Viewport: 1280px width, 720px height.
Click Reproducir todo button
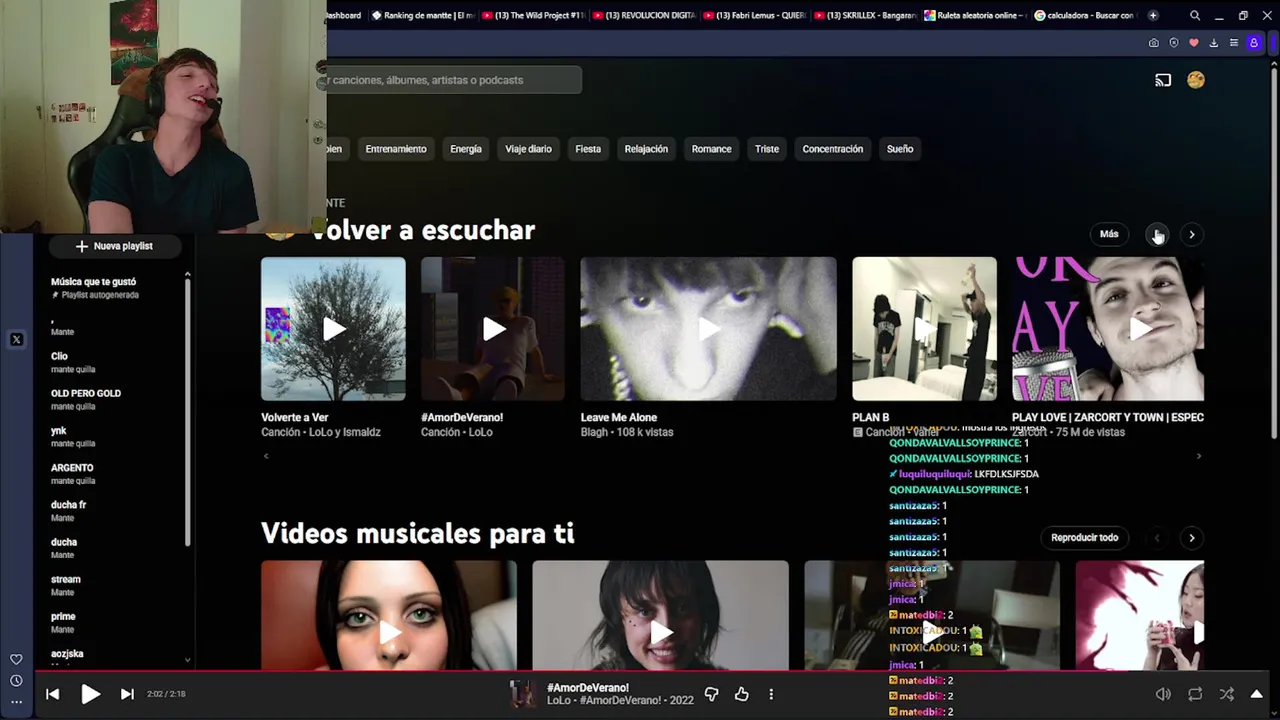pyautogui.click(x=1084, y=538)
